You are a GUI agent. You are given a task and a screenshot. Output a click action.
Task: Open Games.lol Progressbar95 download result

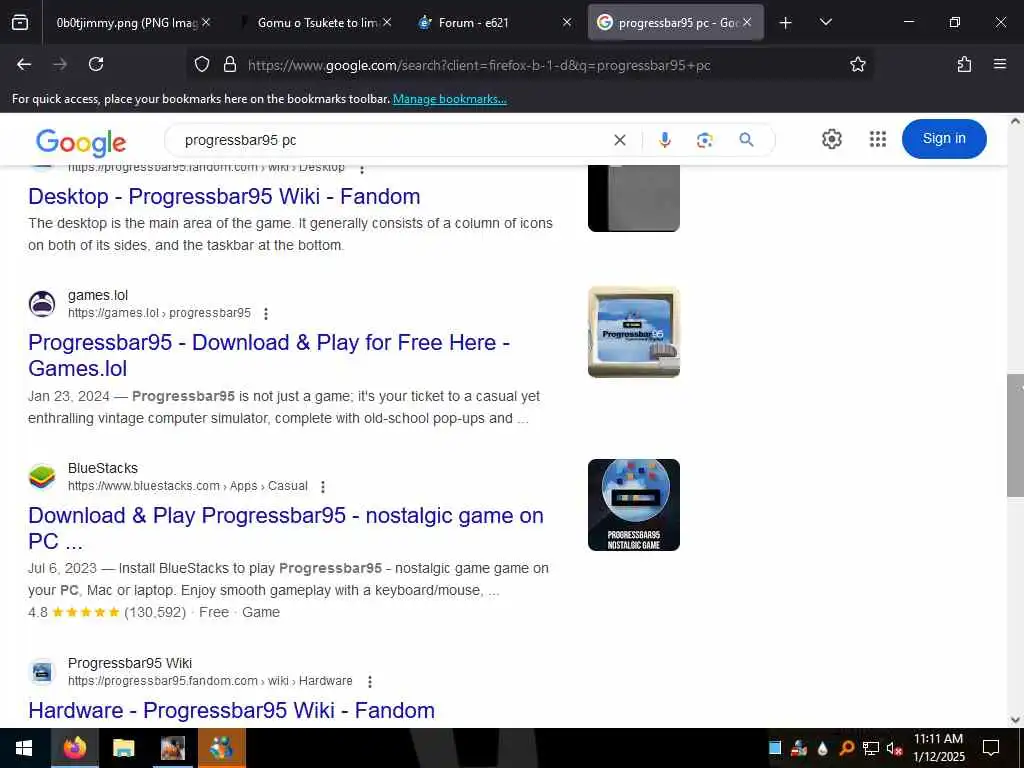(x=268, y=355)
